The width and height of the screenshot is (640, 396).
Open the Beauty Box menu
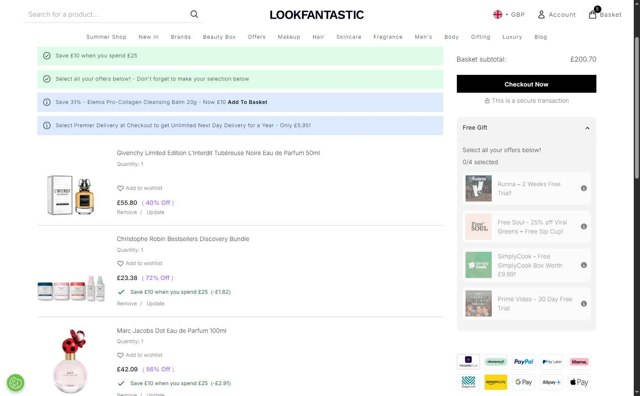coord(219,37)
